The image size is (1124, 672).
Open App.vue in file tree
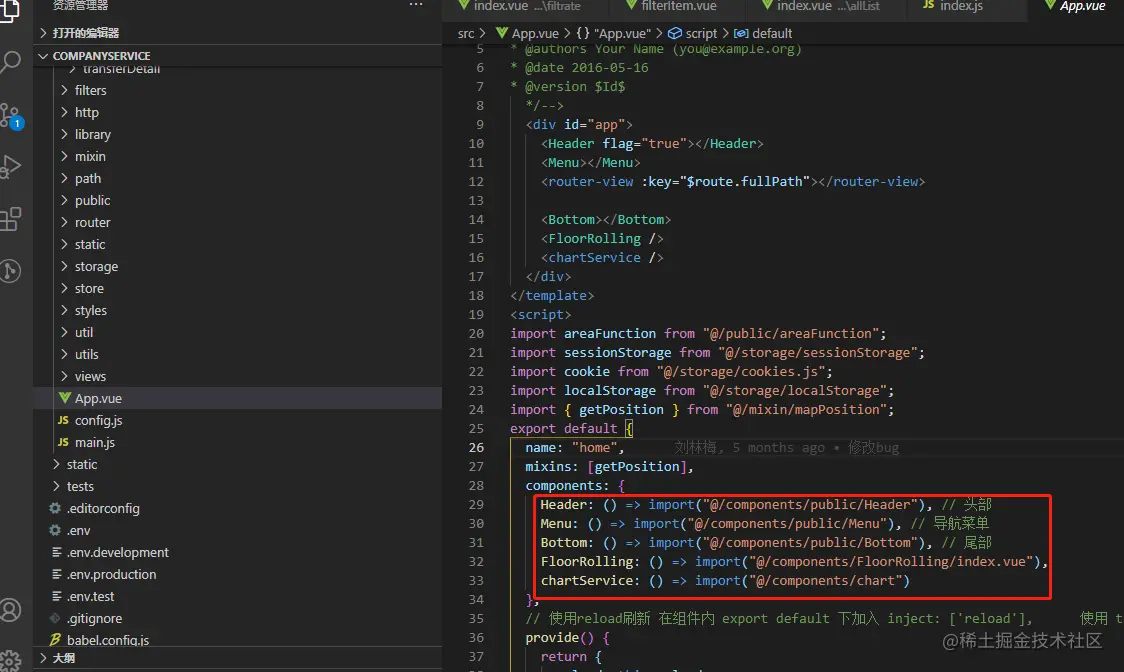237,398
